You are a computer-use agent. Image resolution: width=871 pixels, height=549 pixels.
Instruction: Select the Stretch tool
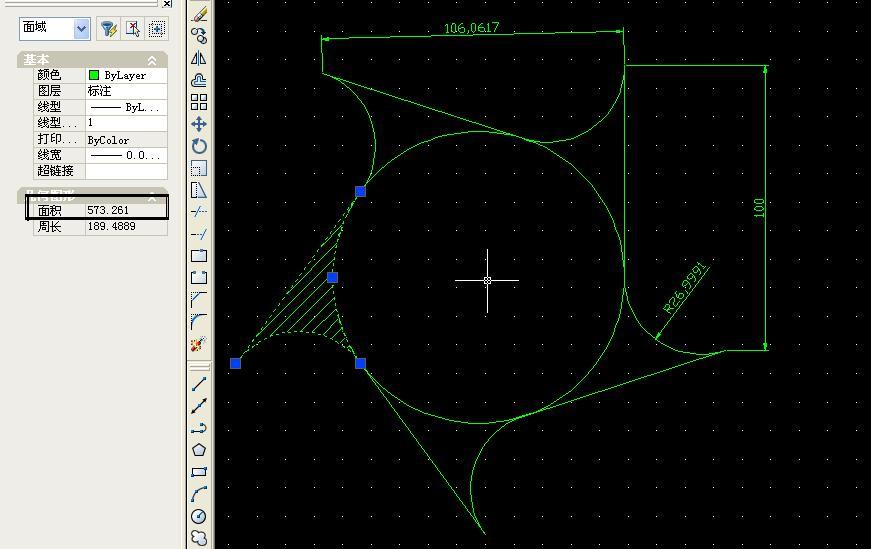(x=199, y=190)
